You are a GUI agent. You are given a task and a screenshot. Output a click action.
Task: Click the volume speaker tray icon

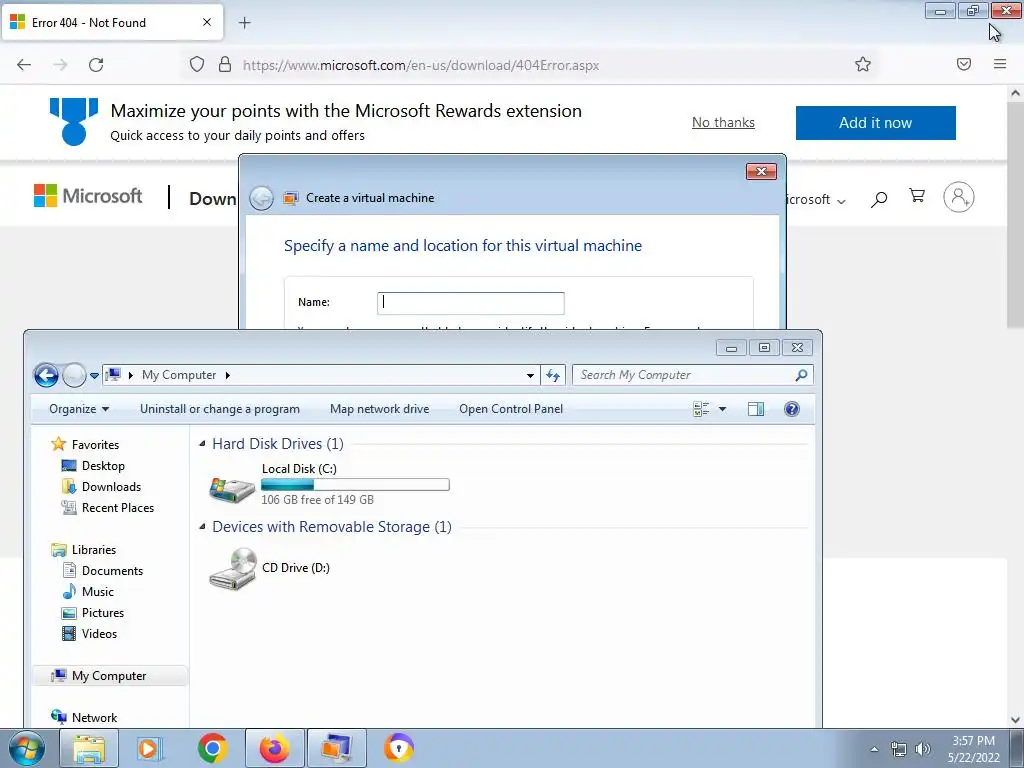click(x=923, y=749)
